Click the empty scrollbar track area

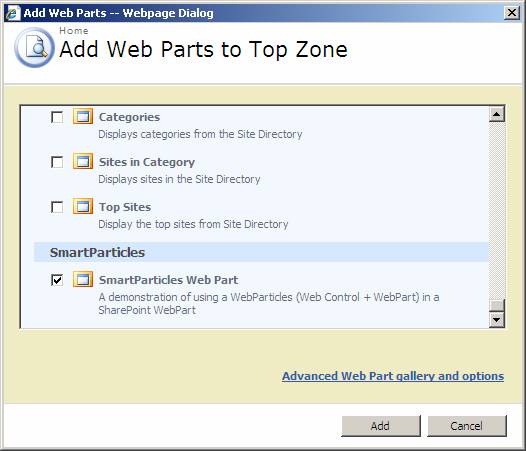pos(496,211)
